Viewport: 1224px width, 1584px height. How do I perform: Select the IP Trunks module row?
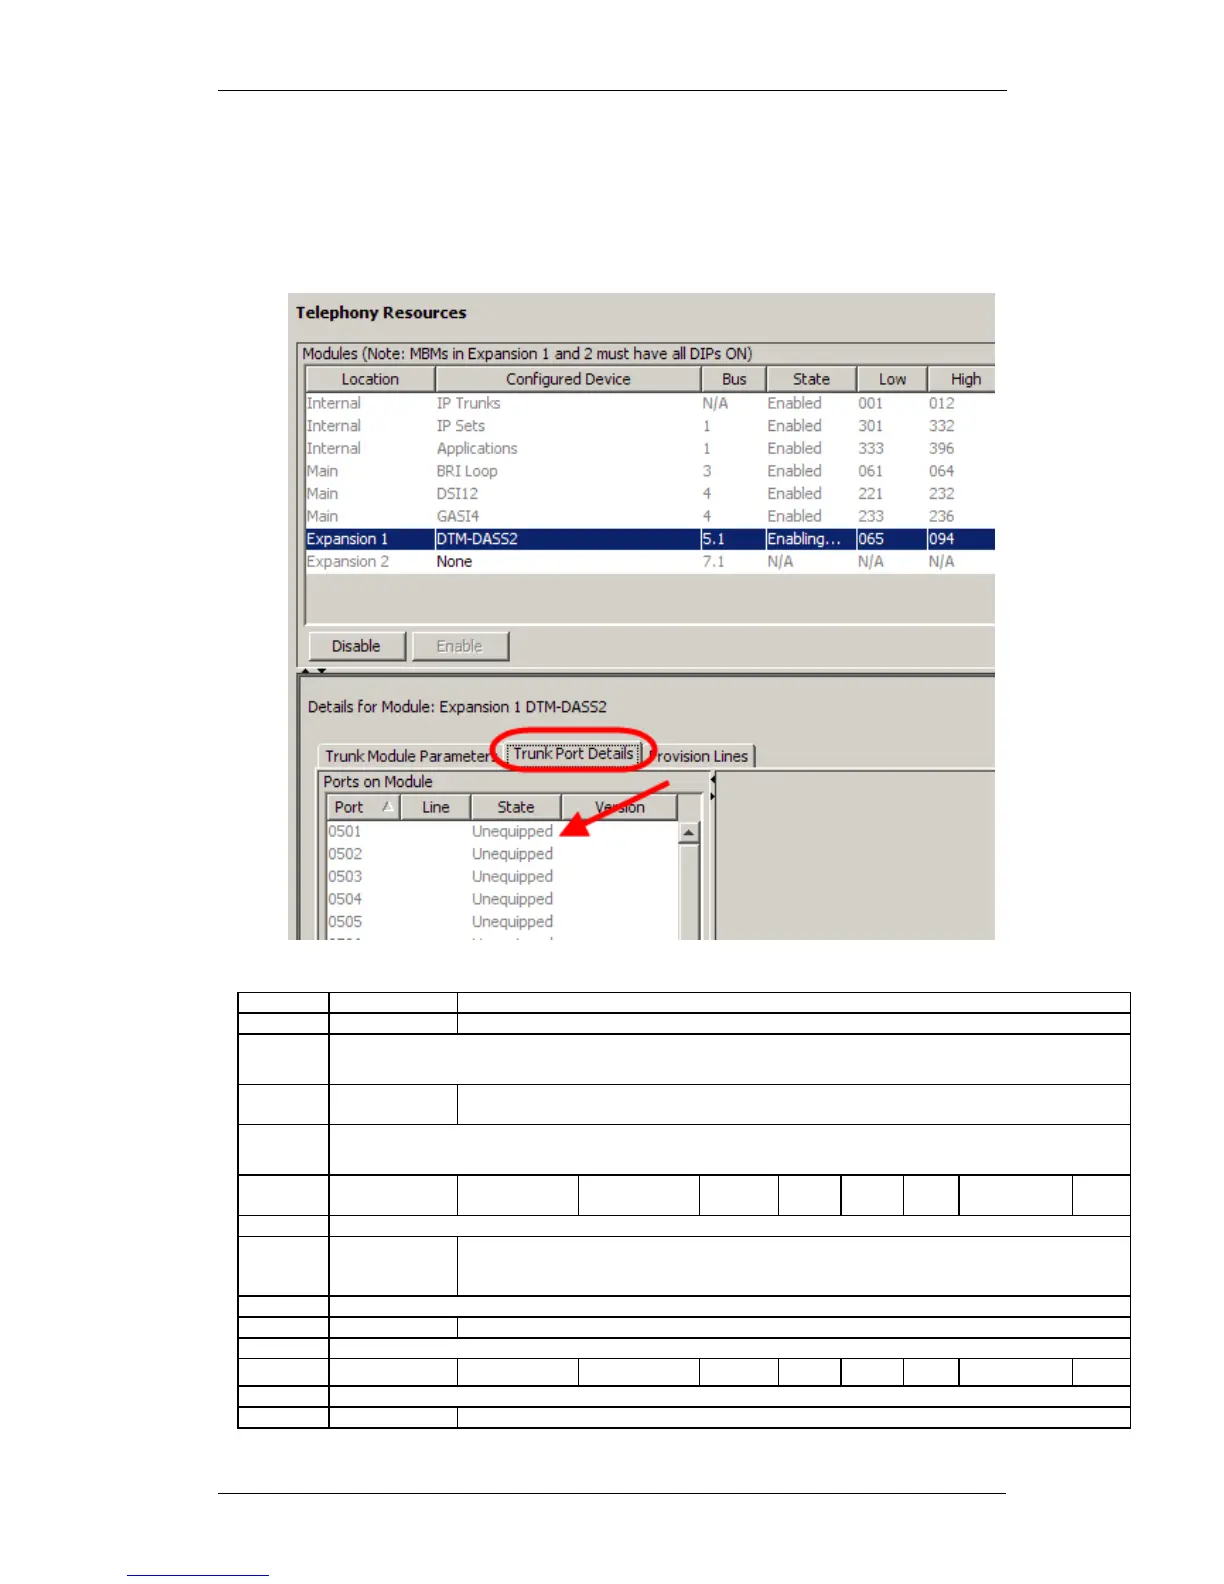[x=650, y=403]
